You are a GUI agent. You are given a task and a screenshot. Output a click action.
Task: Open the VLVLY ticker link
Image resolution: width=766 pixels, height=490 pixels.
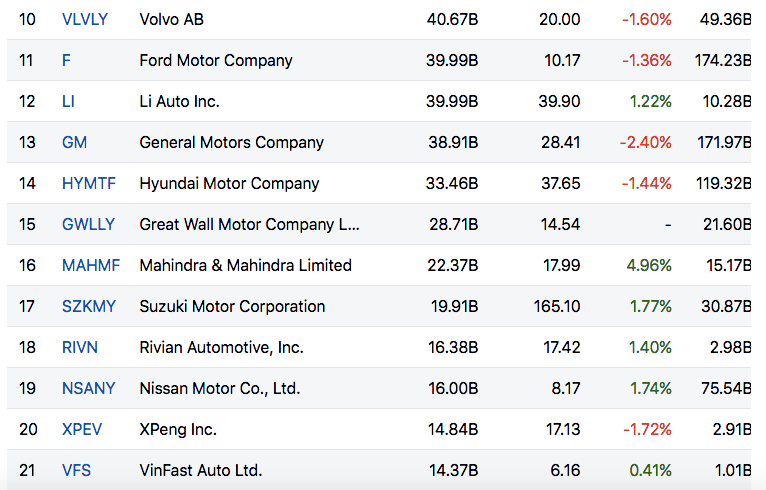coord(84,19)
